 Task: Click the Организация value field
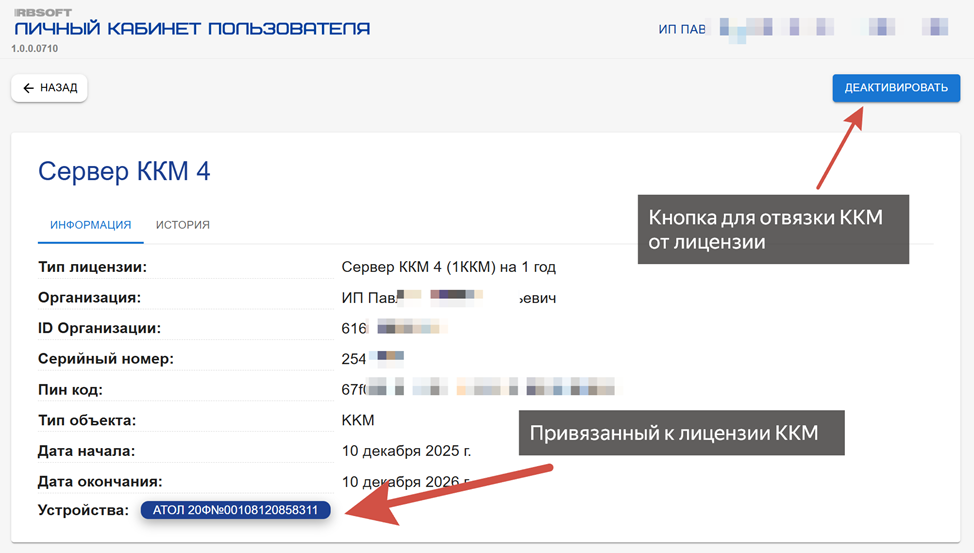448,298
